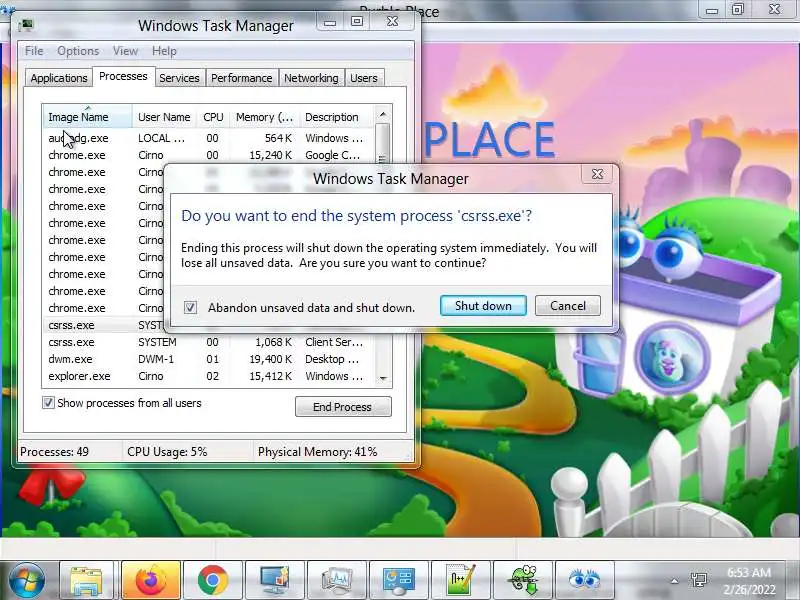Switch to Firefox in the taskbar
Viewport: 800px width, 600px height.
[151, 580]
